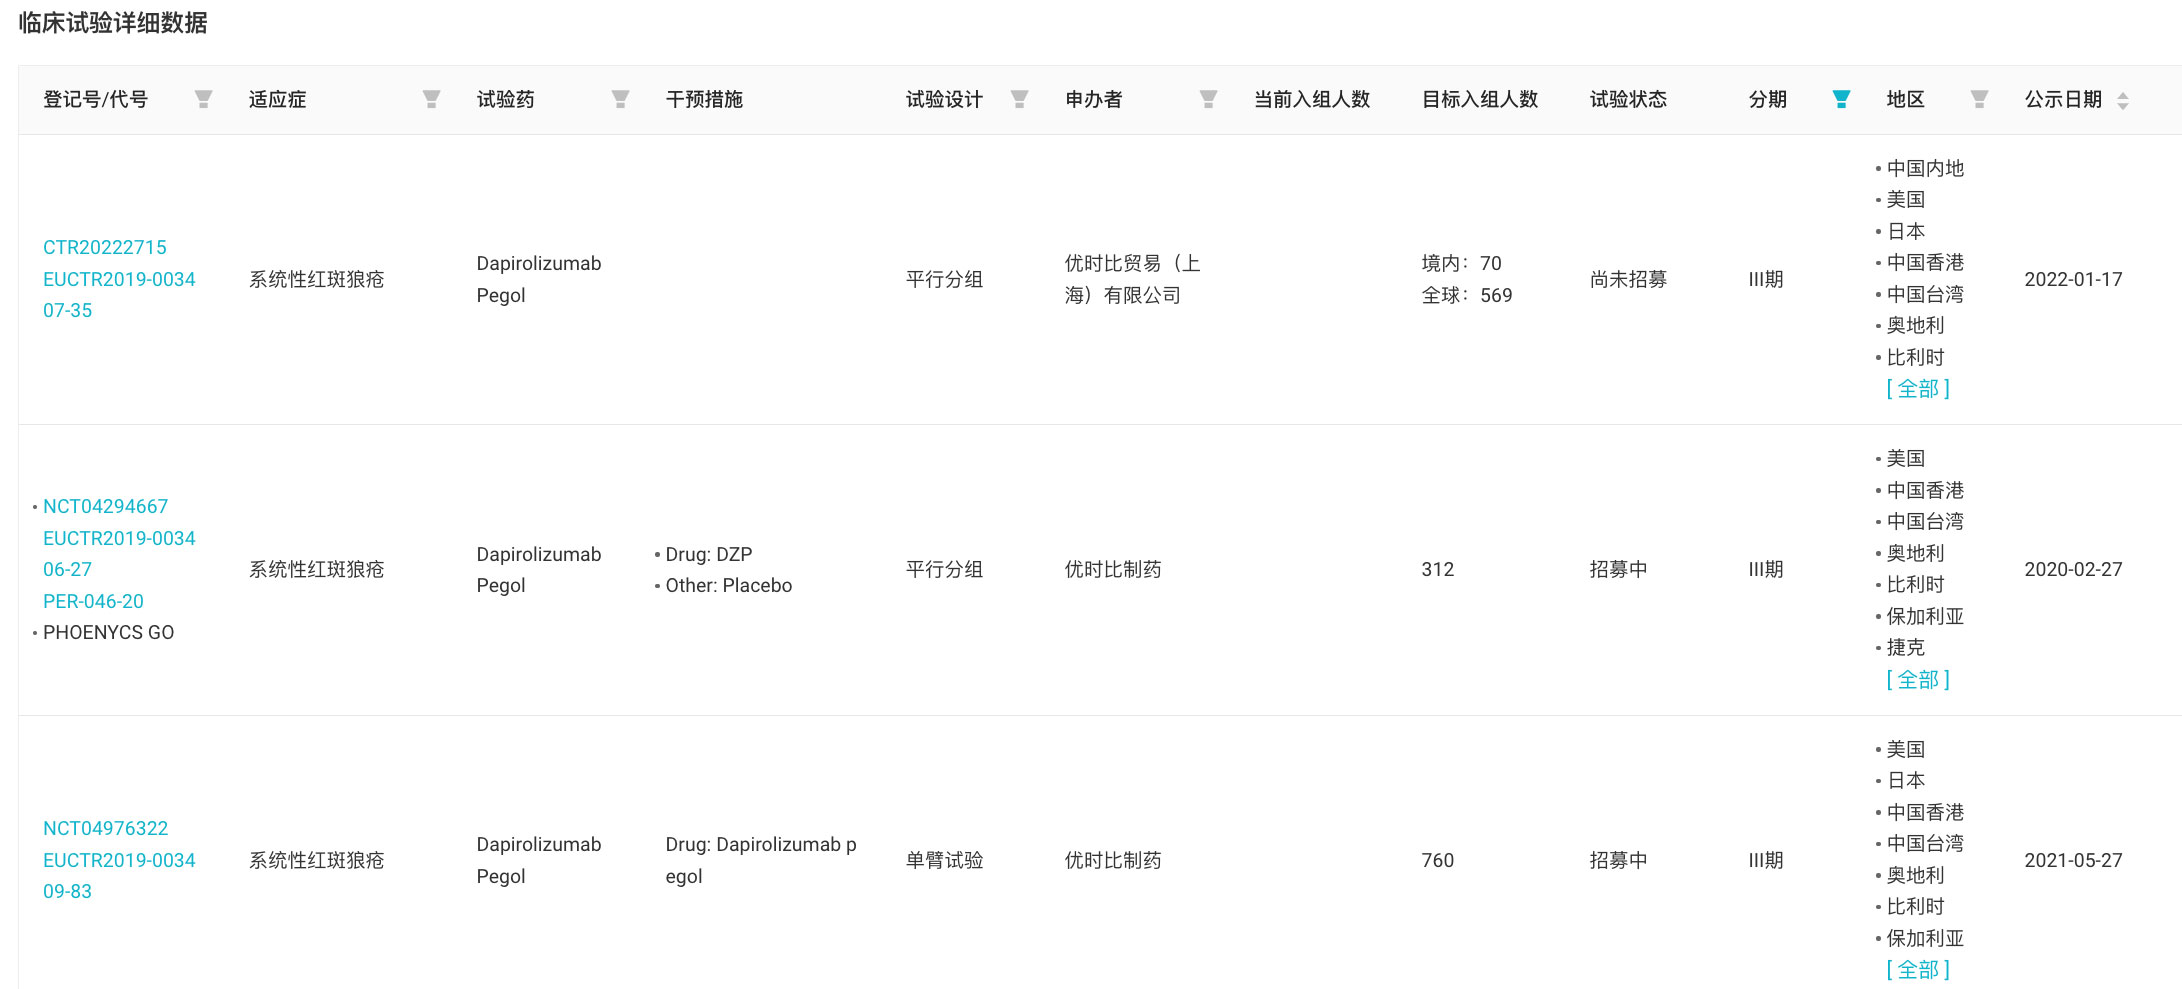Expand all regions for NCT04976322 trial
2182x989 pixels.
click(1917, 970)
